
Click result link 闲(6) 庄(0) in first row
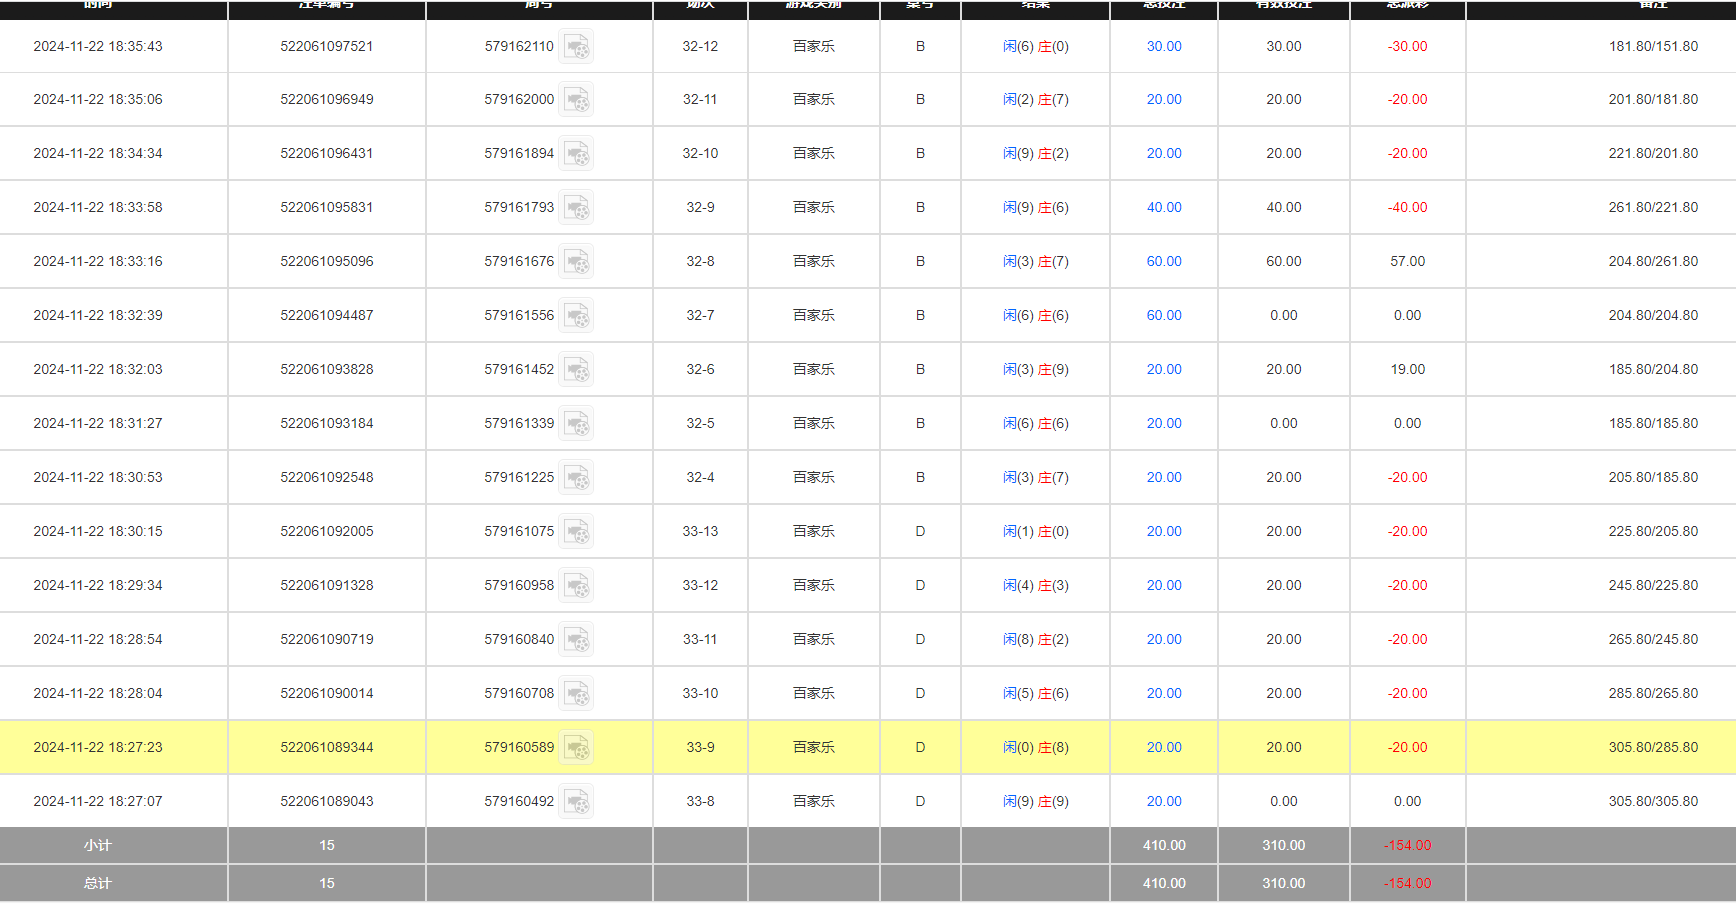[1035, 47]
